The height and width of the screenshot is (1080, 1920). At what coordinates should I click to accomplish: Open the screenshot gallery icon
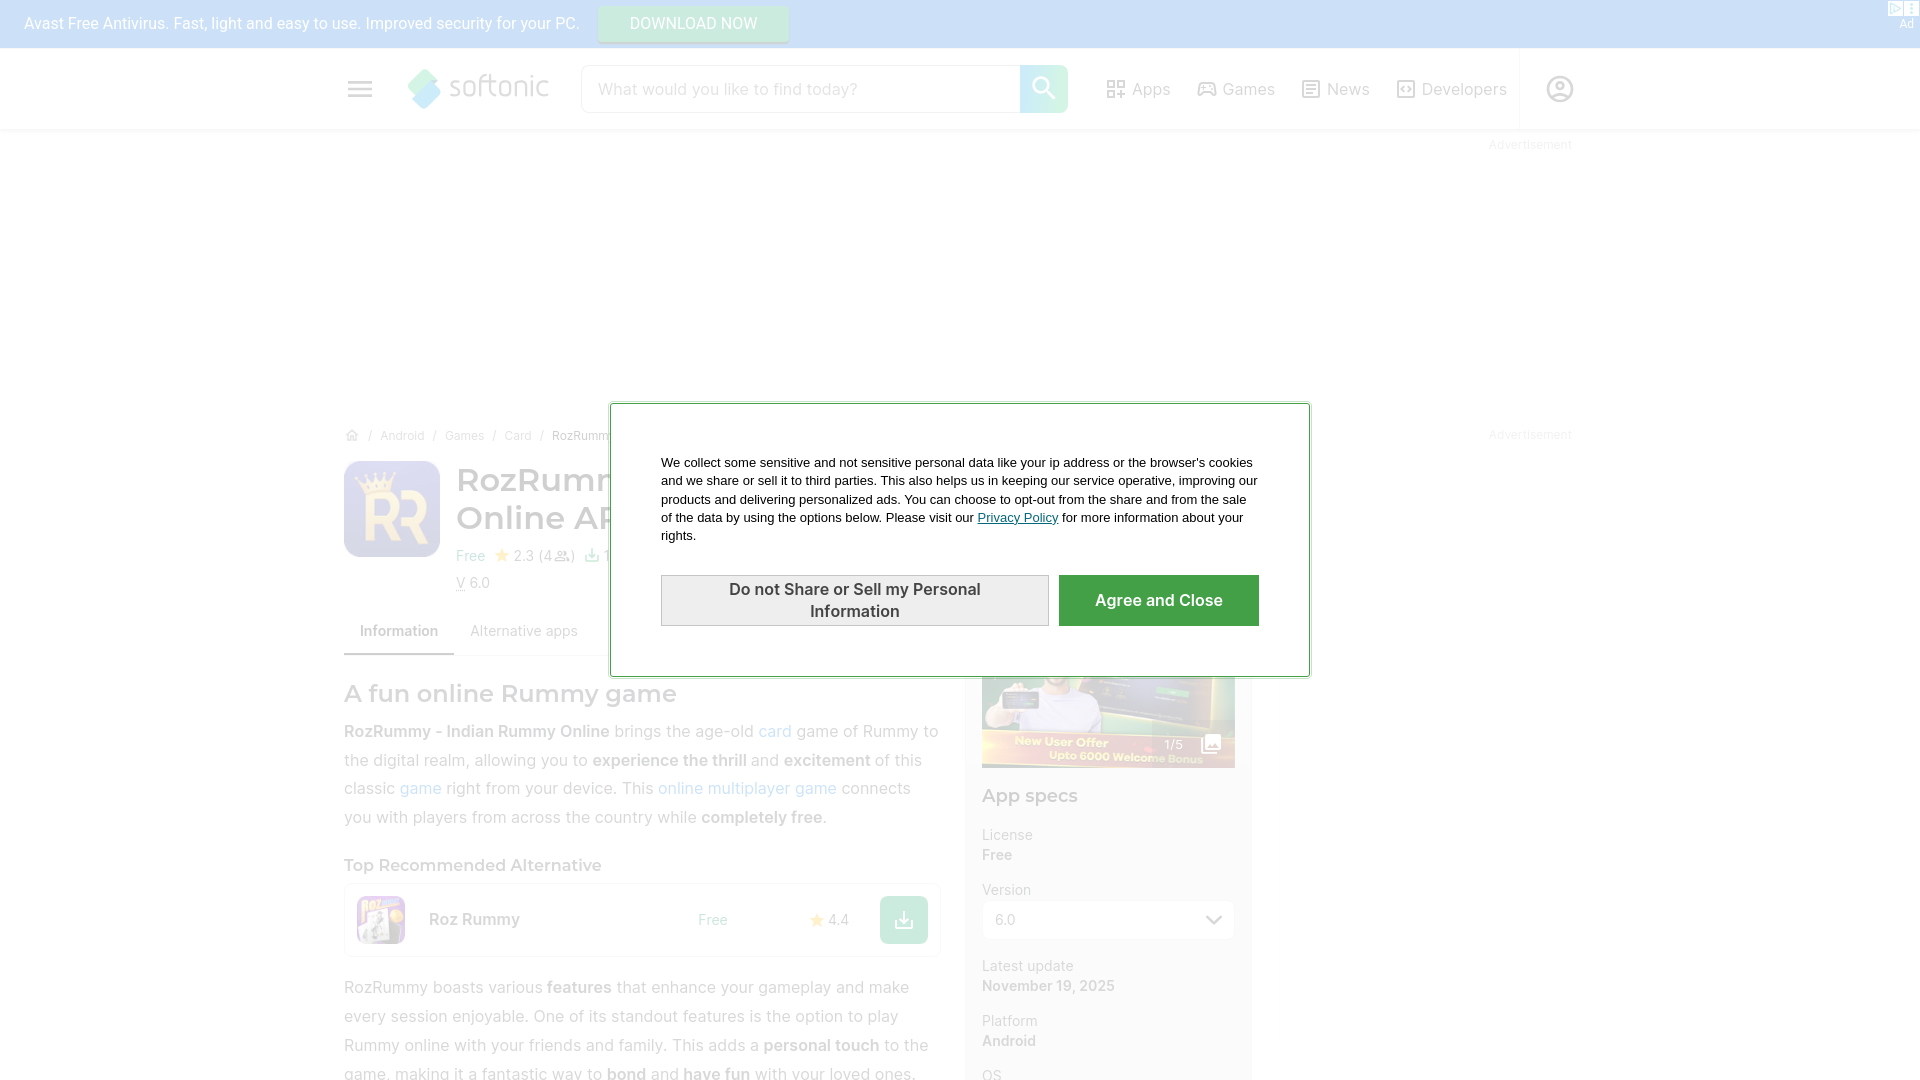click(x=1210, y=744)
